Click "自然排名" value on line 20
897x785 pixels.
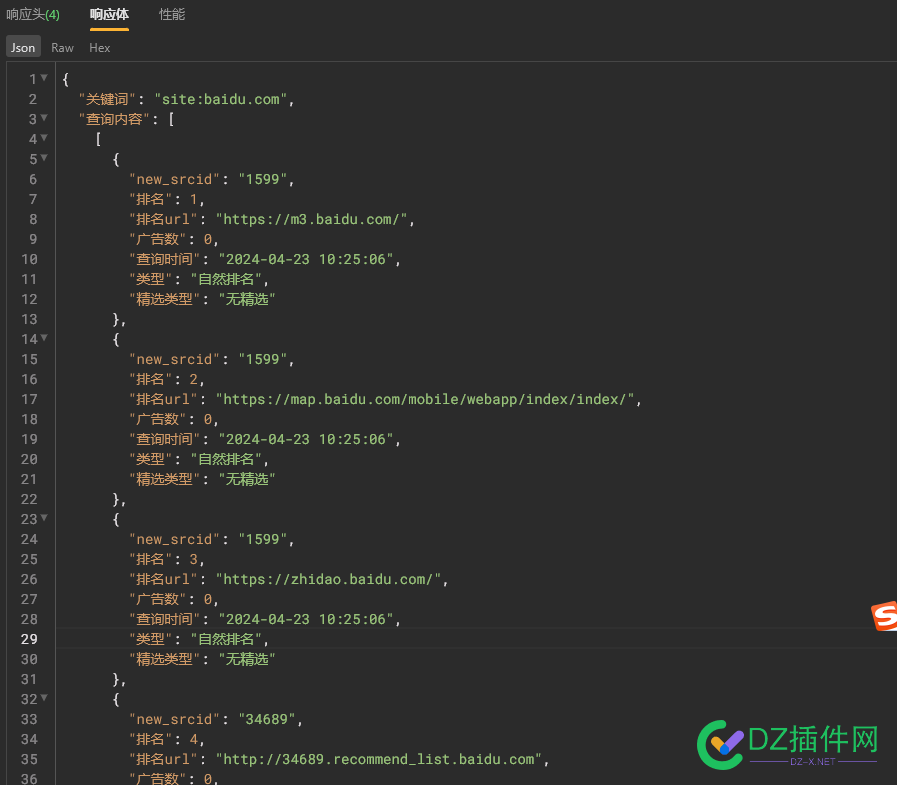[x=226, y=459]
